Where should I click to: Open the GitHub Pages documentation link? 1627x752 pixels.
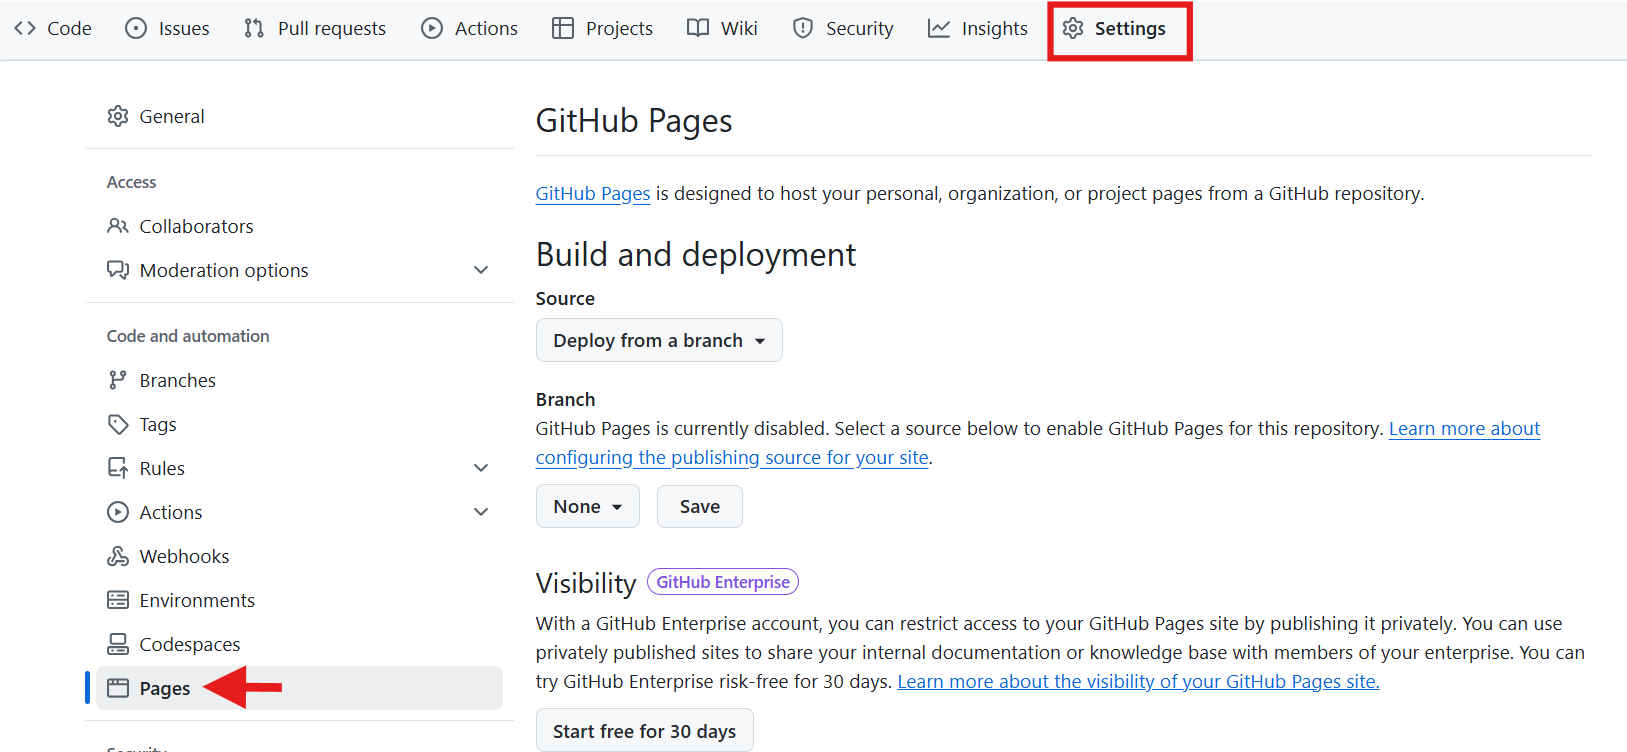(x=593, y=193)
